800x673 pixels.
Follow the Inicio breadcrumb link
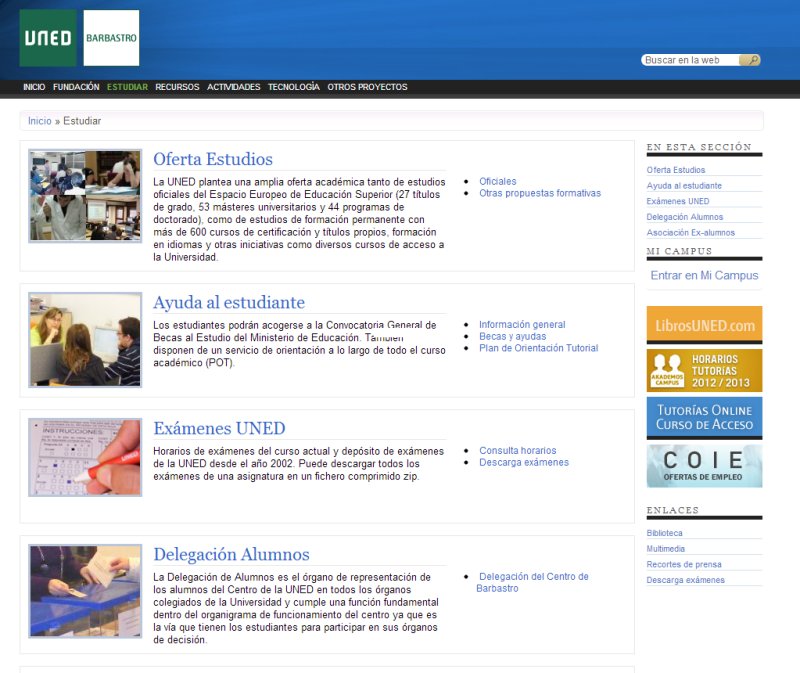click(x=39, y=121)
